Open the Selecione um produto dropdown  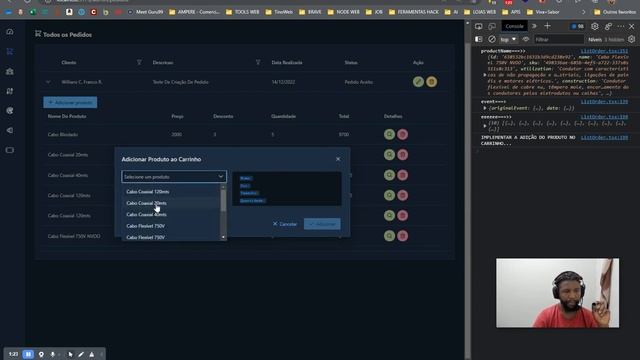pyautogui.click(x=174, y=177)
